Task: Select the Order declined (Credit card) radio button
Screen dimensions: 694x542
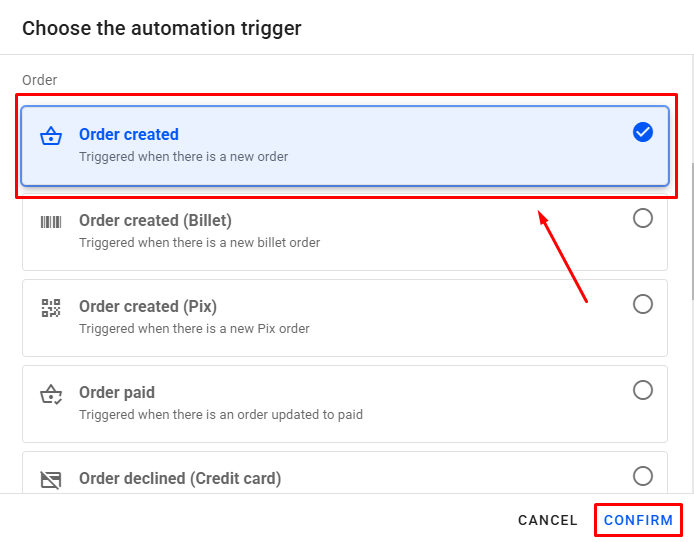Action: (x=643, y=476)
